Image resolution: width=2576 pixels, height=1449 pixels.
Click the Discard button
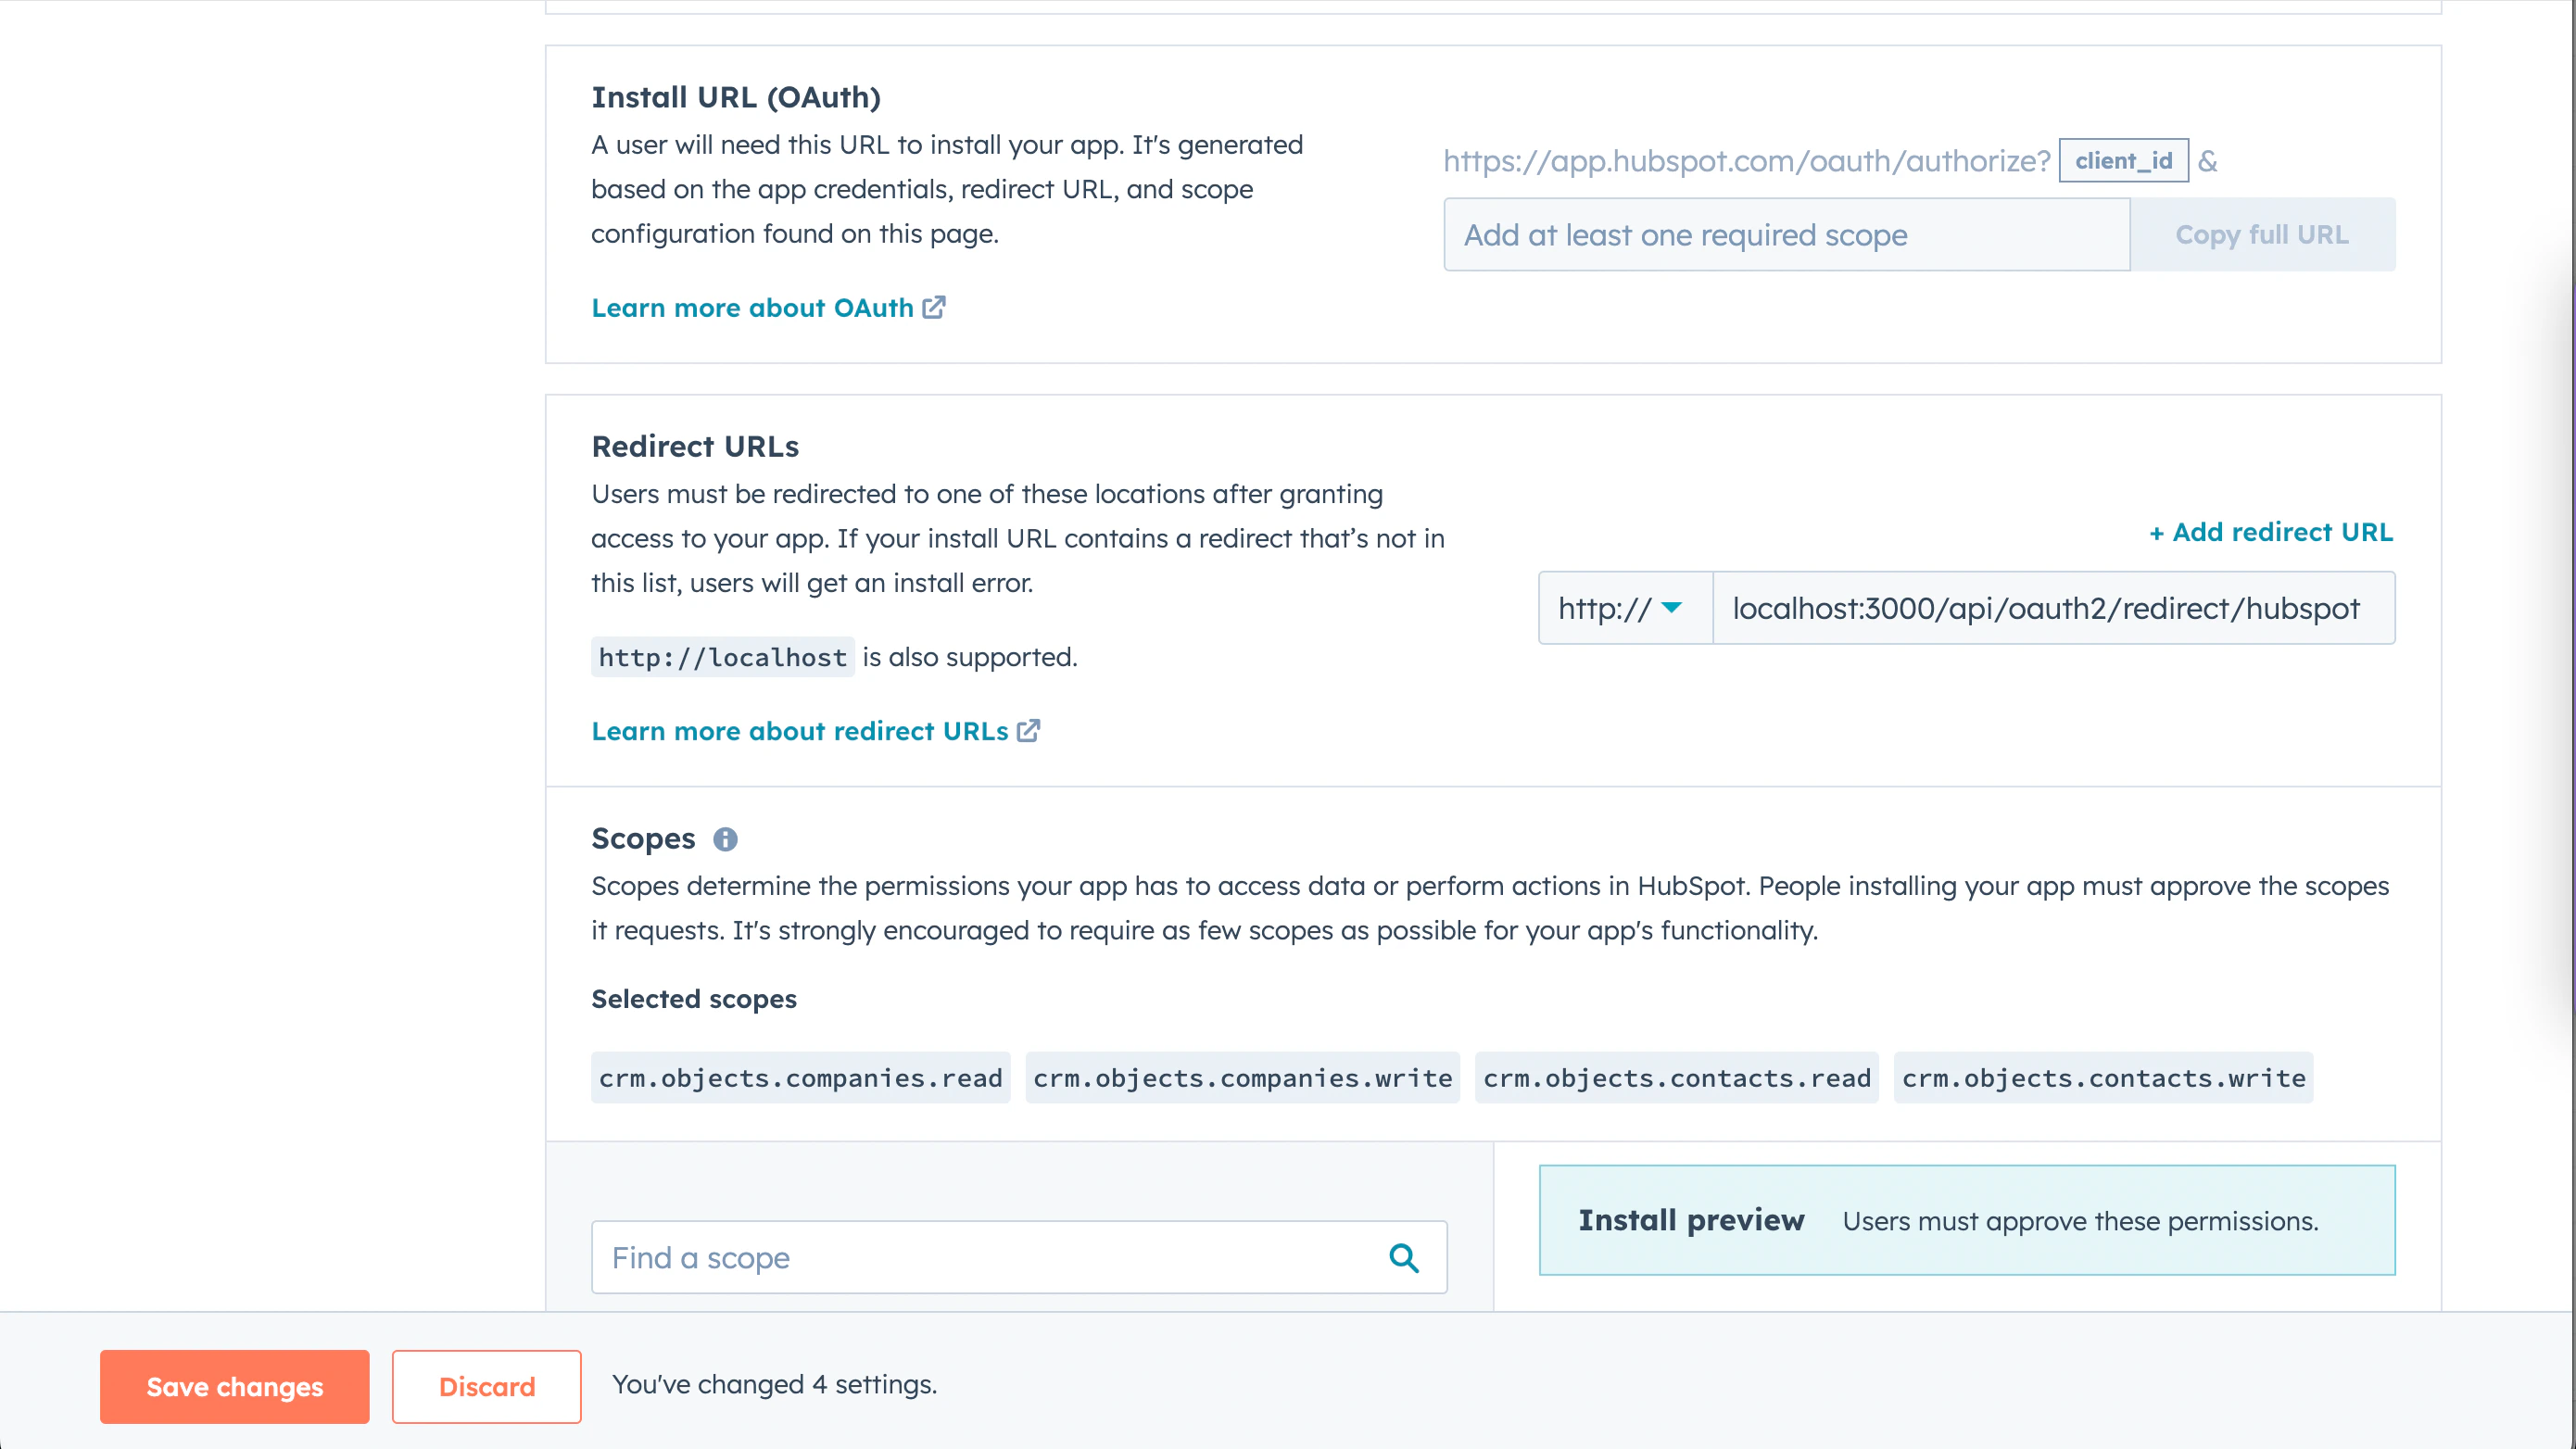click(486, 1386)
